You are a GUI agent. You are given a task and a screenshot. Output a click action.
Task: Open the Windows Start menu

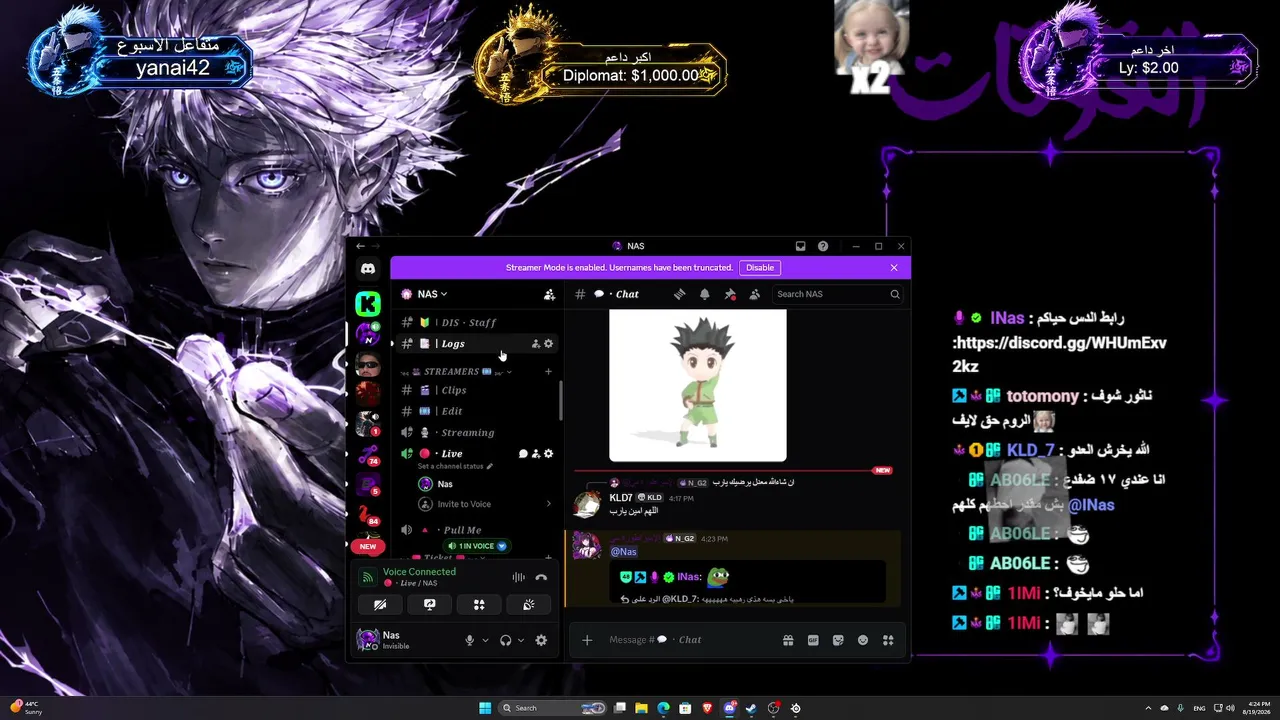(x=485, y=708)
